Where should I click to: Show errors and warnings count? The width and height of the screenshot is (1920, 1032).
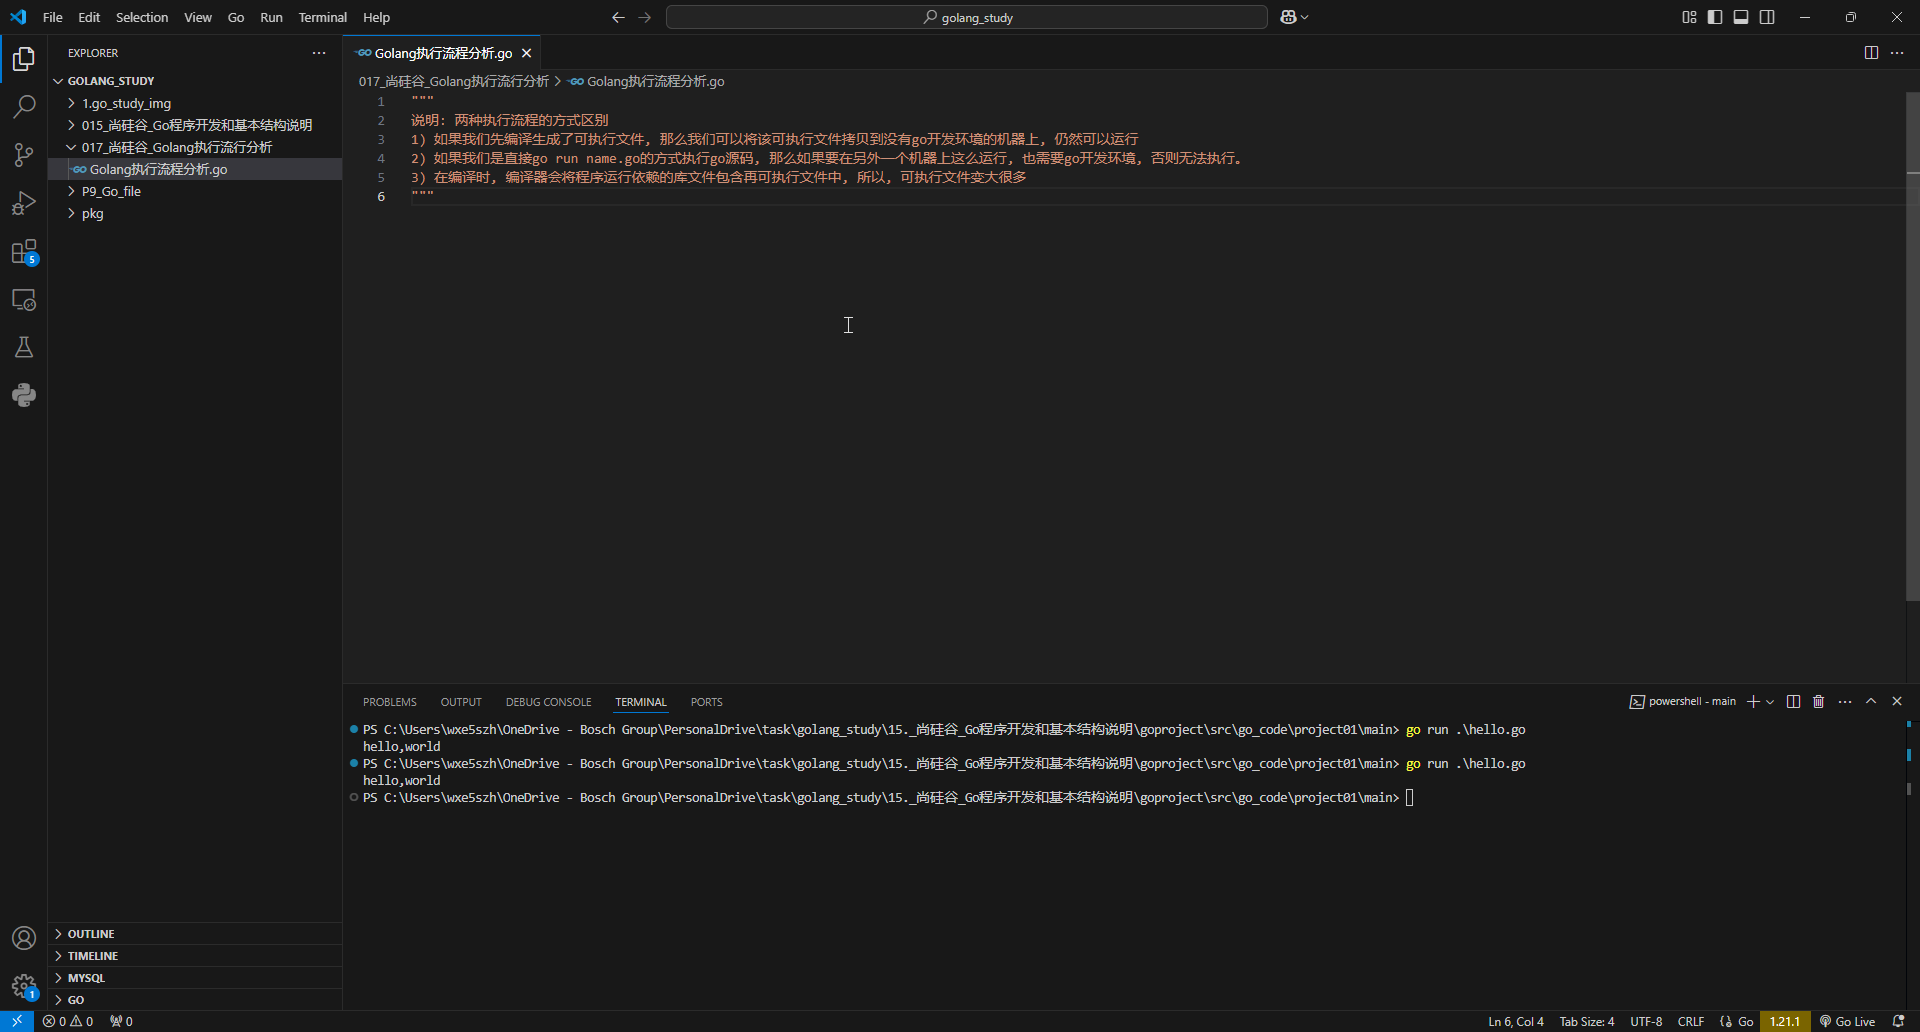click(x=68, y=1021)
